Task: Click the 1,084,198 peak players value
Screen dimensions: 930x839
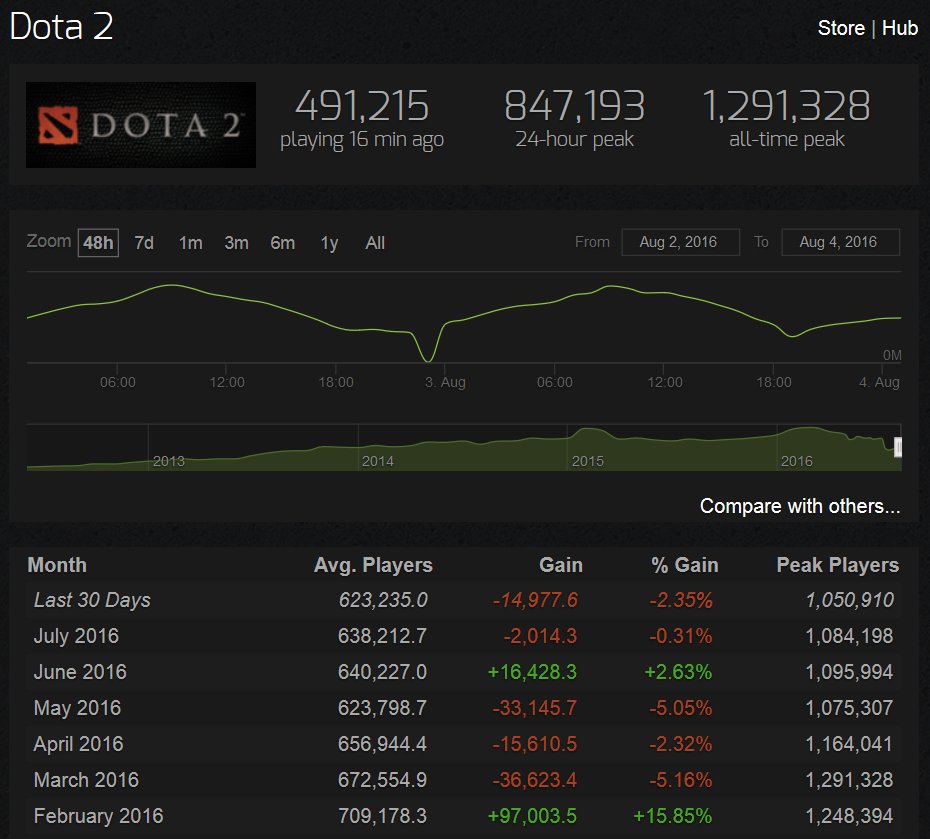Action: pyautogui.click(x=849, y=636)
